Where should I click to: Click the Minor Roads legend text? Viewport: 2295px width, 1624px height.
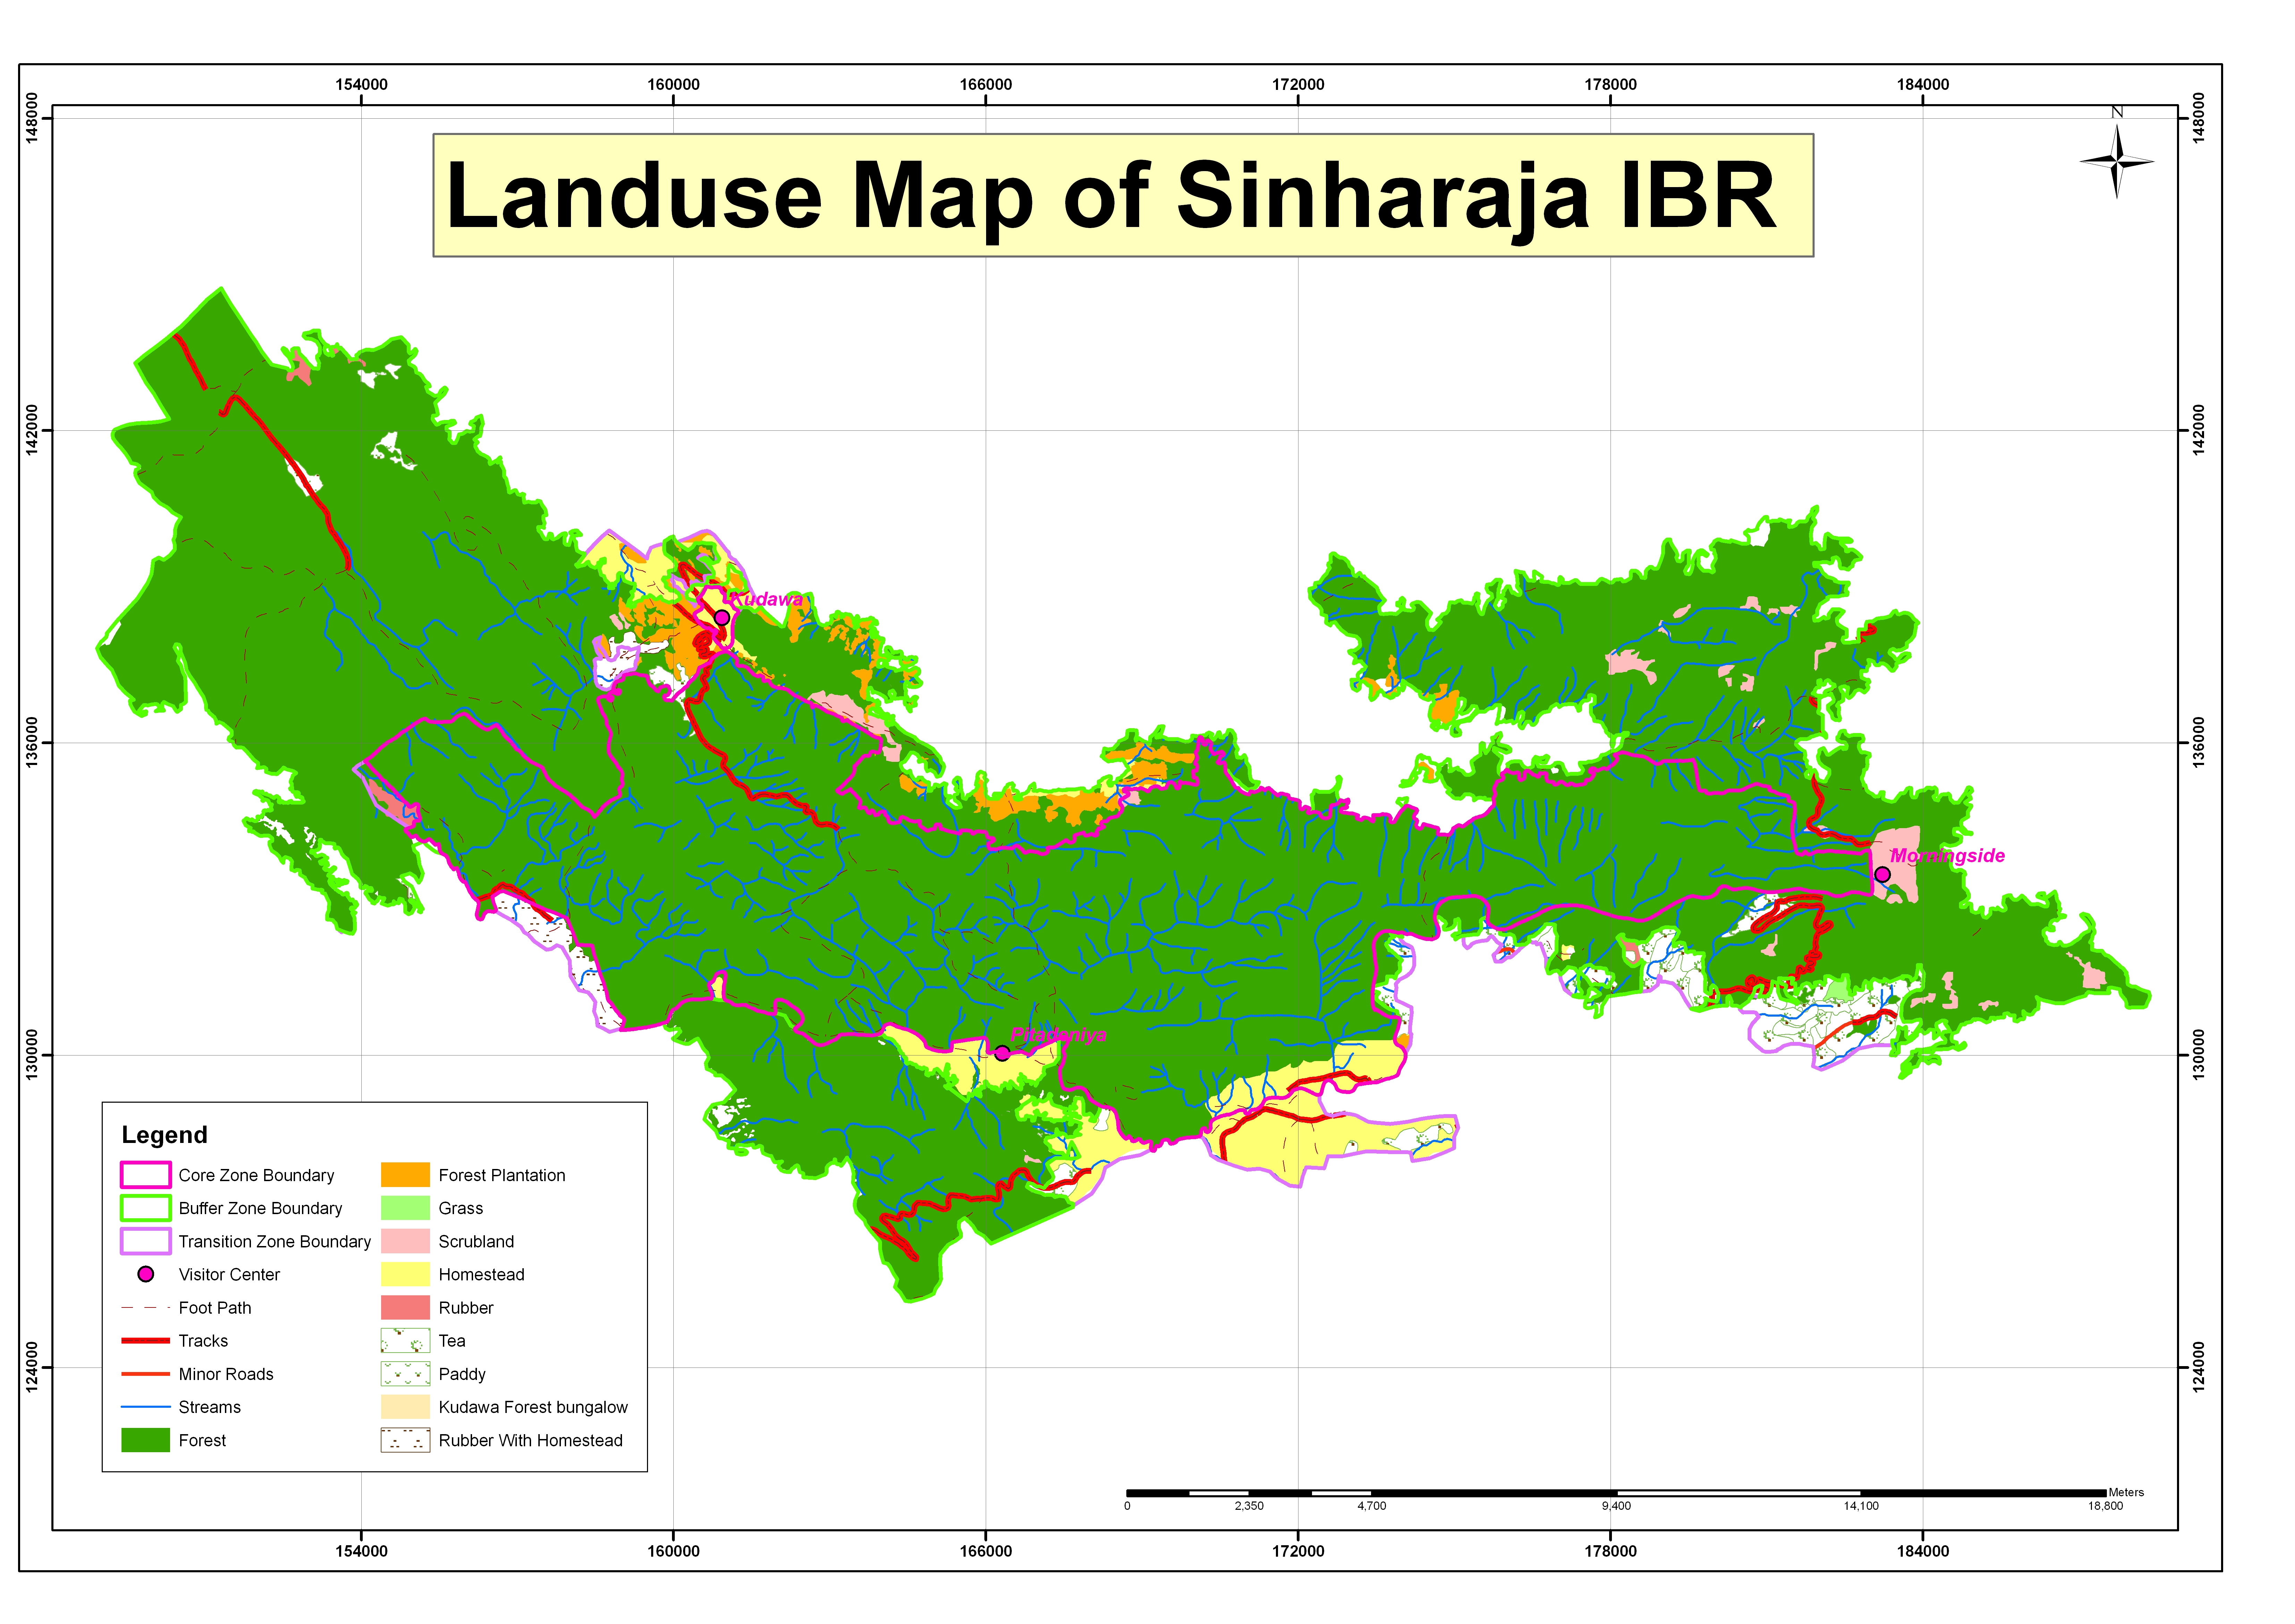[x=226, y=1374]
